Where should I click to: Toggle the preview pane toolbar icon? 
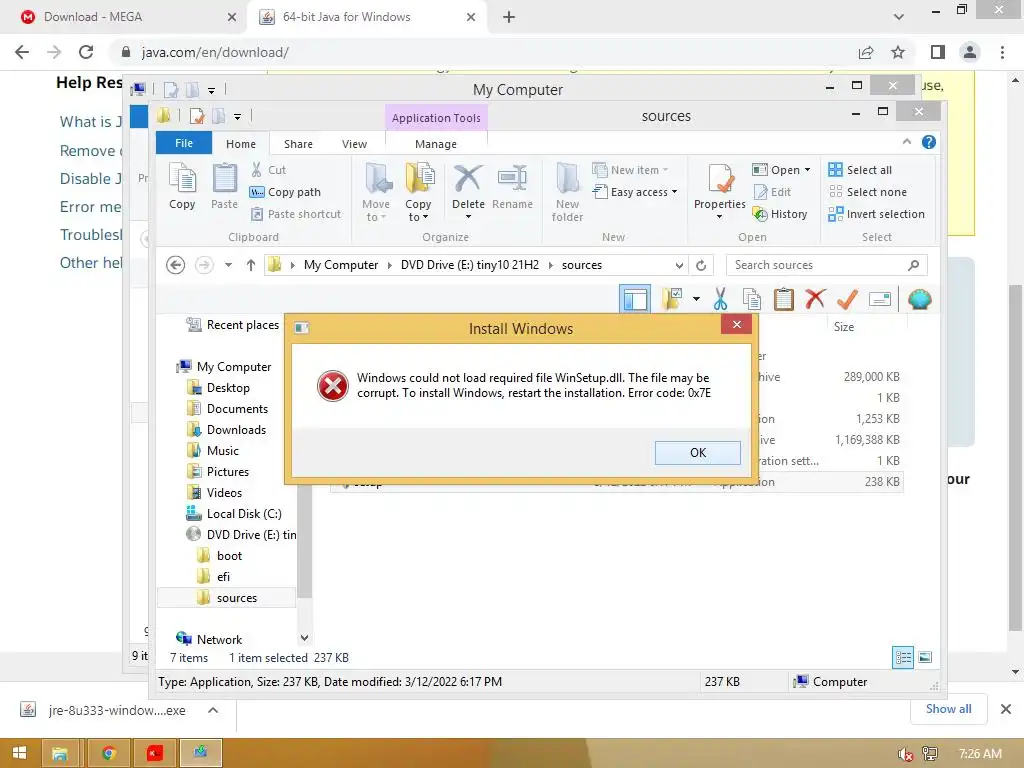tap(635, 300)
